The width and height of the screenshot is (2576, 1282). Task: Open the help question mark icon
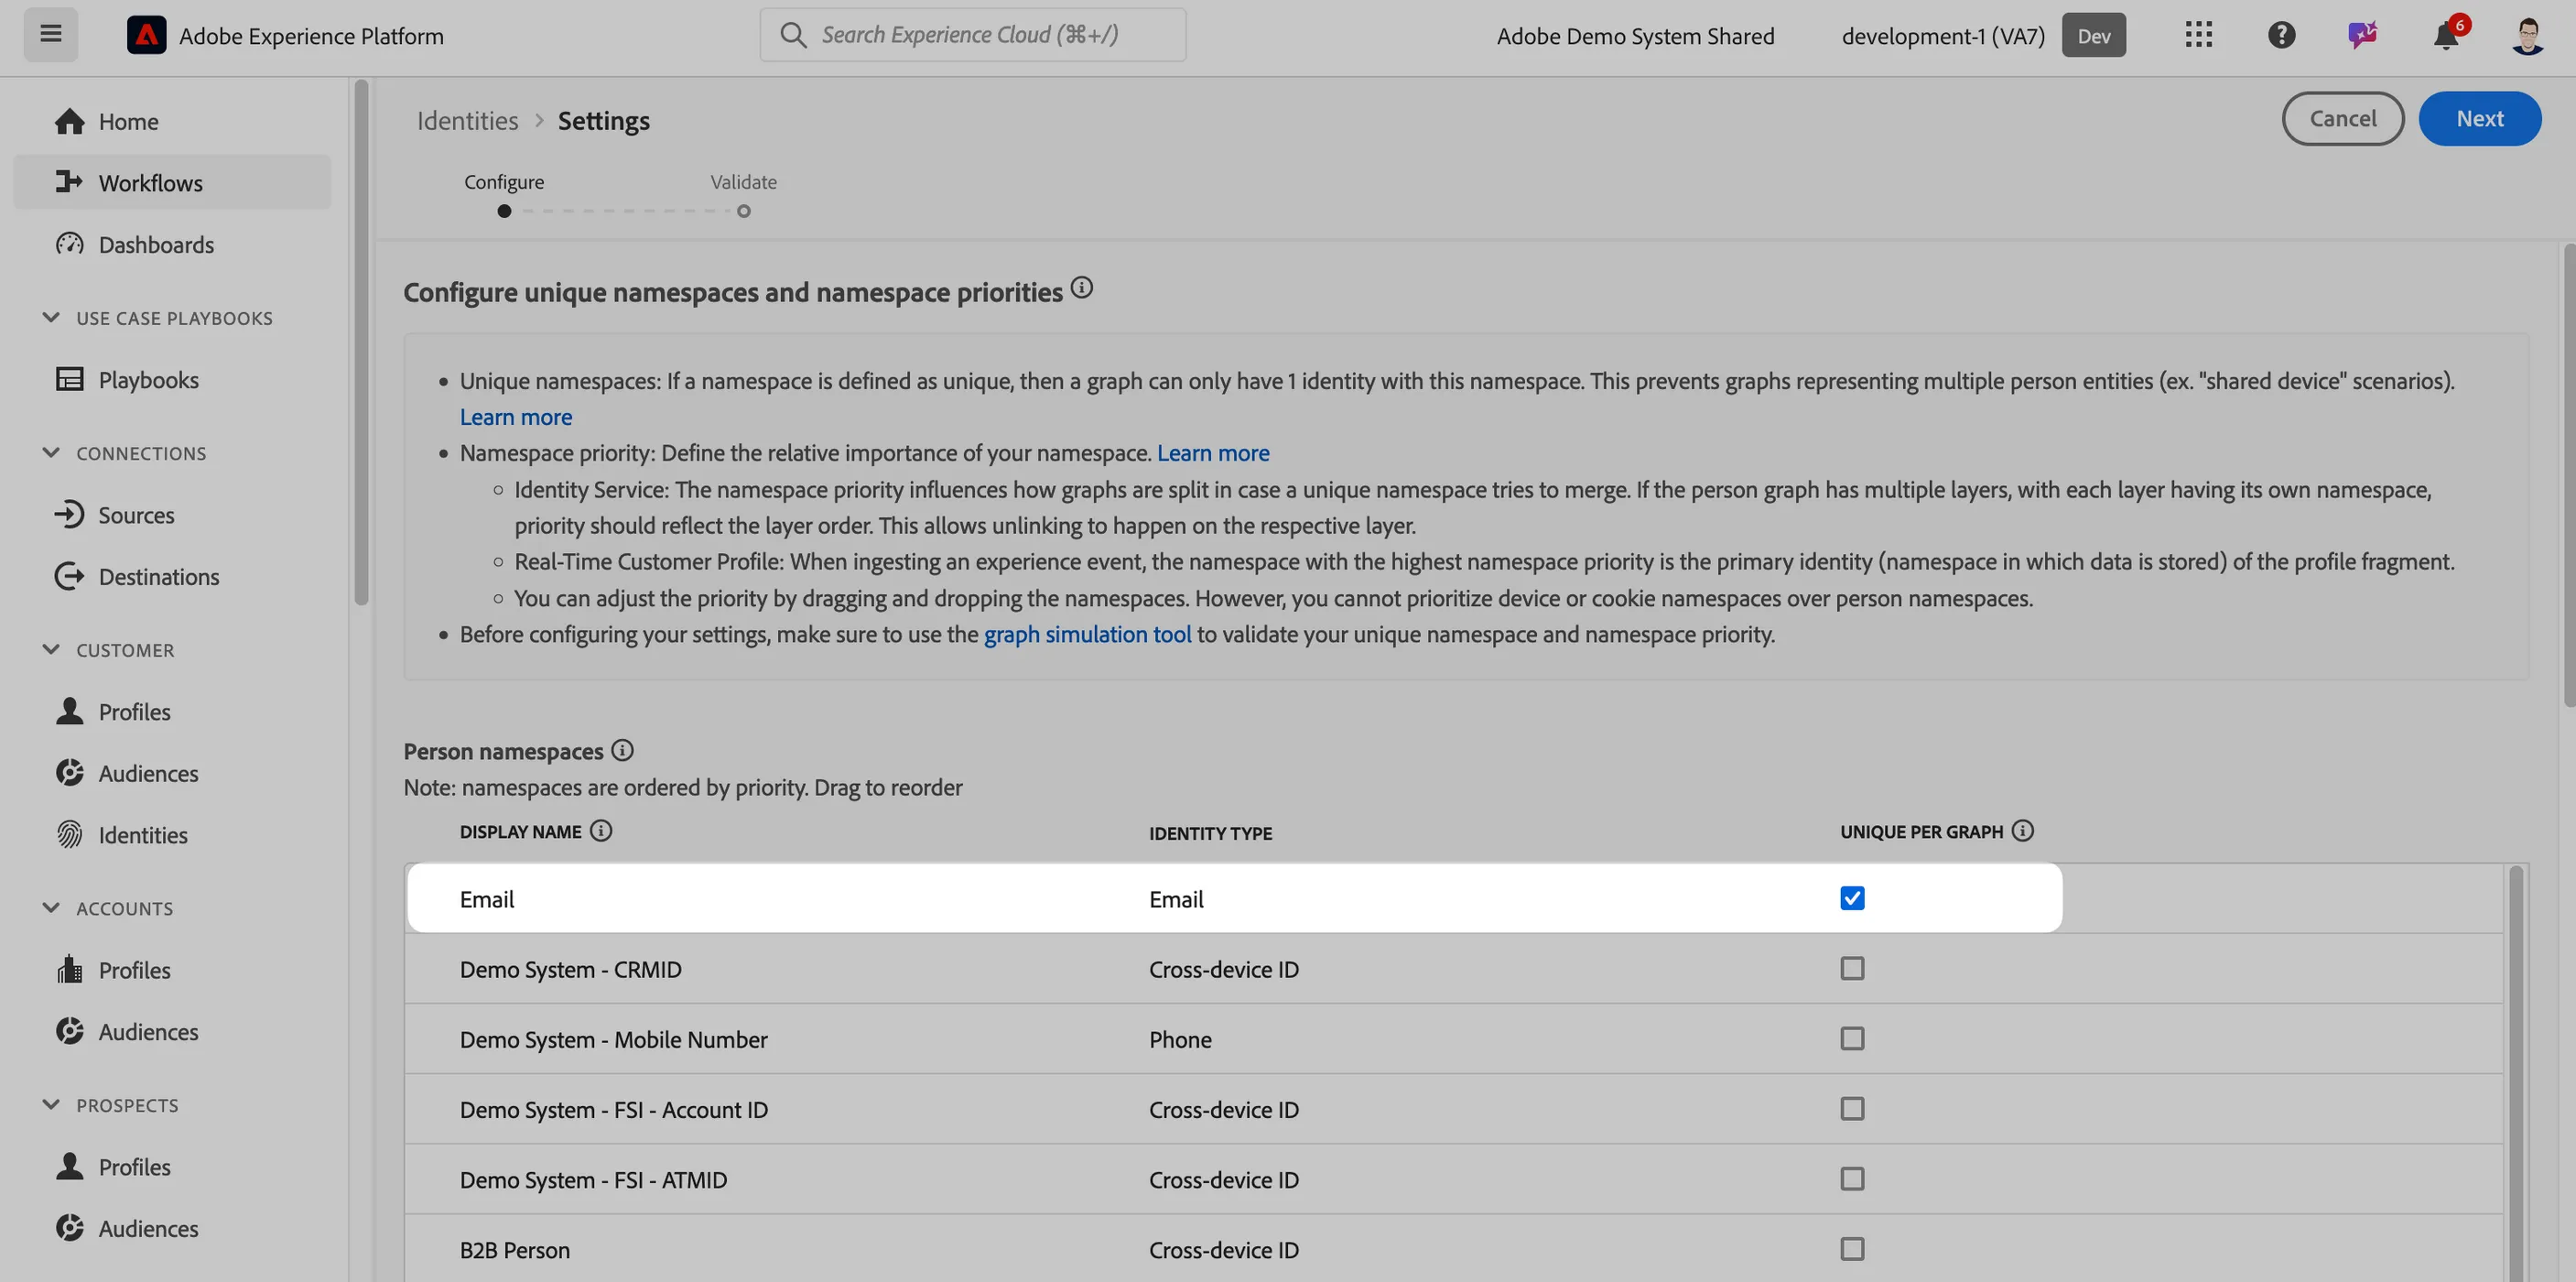click(x=2281, y=35)
